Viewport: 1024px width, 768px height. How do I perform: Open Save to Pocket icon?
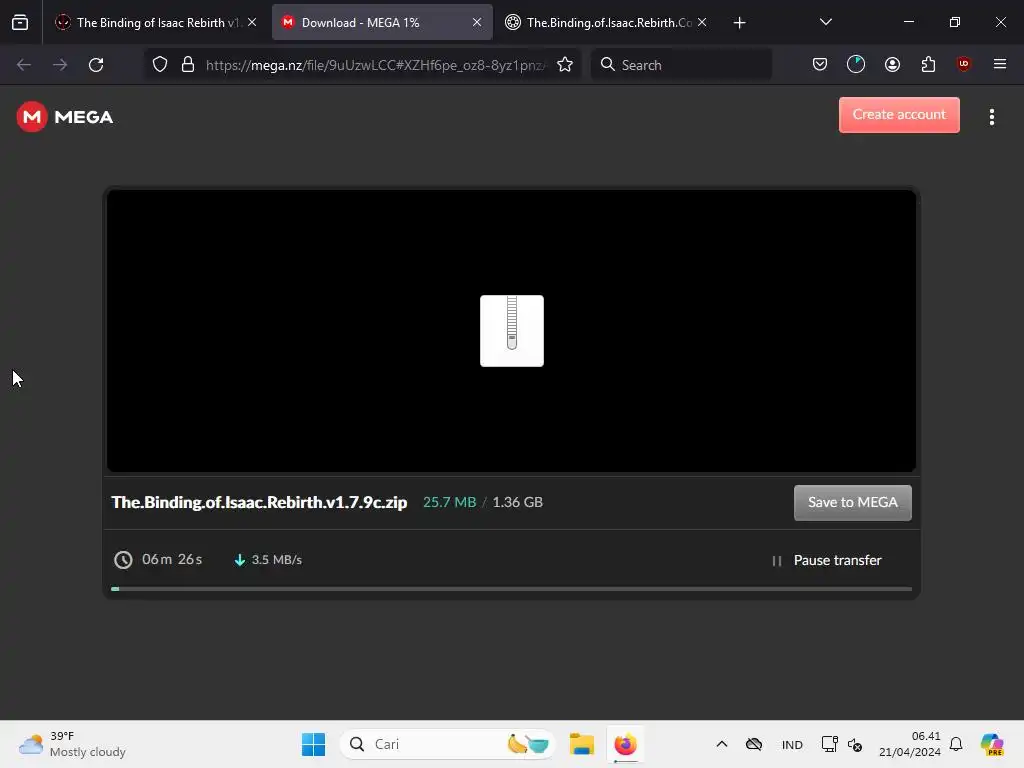point(820,65)
